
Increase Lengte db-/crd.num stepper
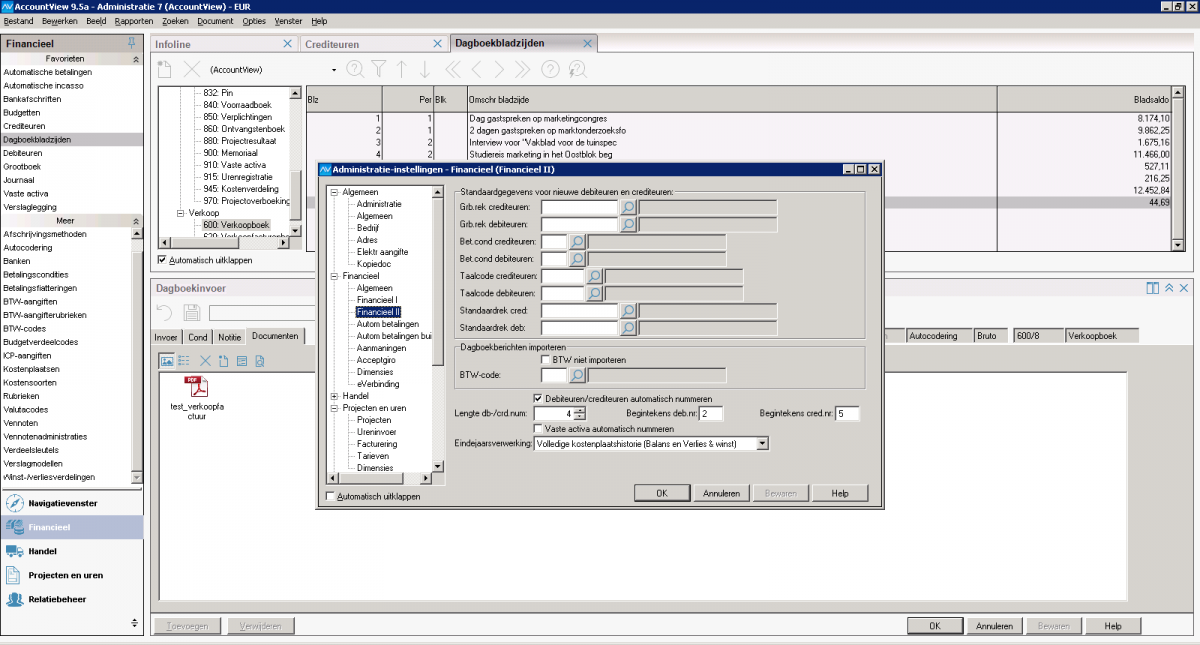[x=580, y=410]
